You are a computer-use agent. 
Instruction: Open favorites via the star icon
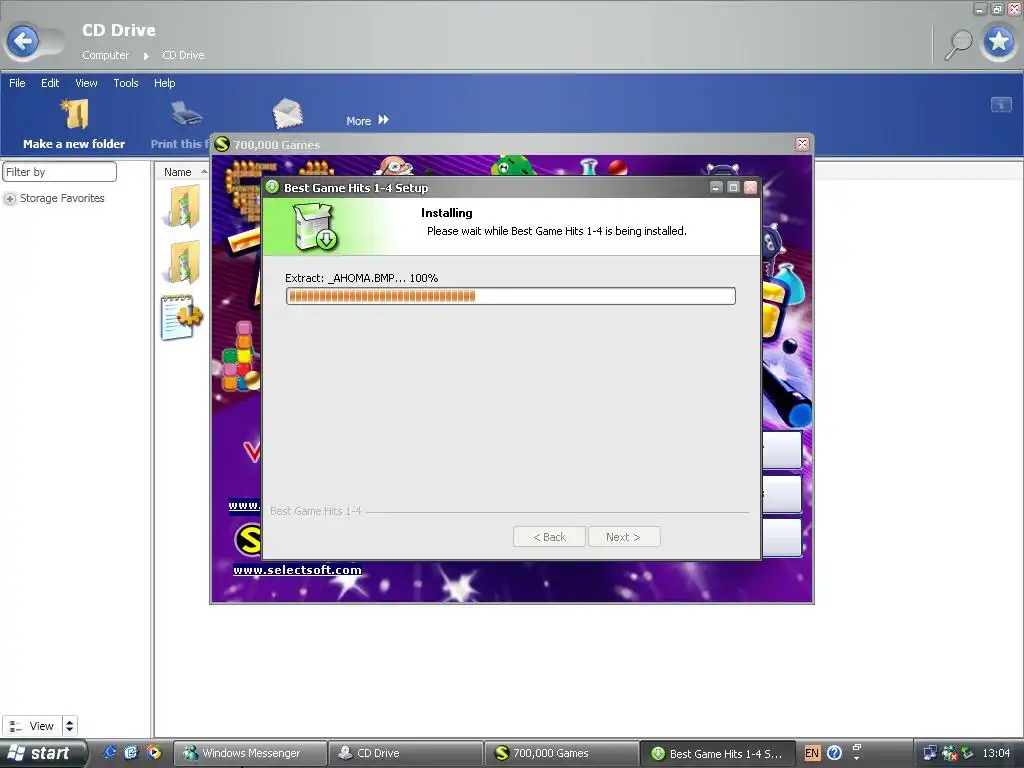999,42
